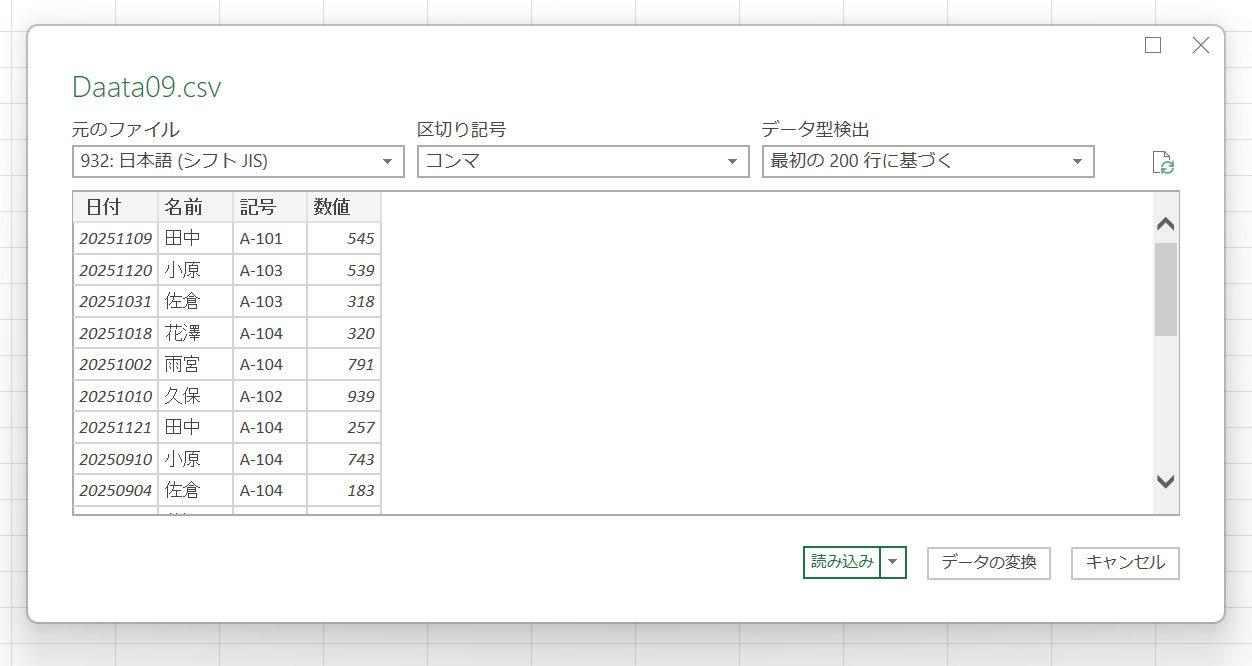Maximize the import dialog window

pos(1153,45)
